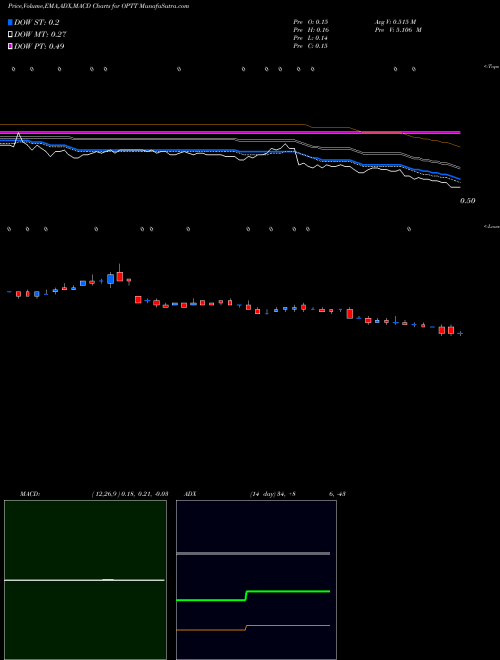Click the '6, -48' ADX reading
Screen dimensions: 500x660
(x=337, y=494)
